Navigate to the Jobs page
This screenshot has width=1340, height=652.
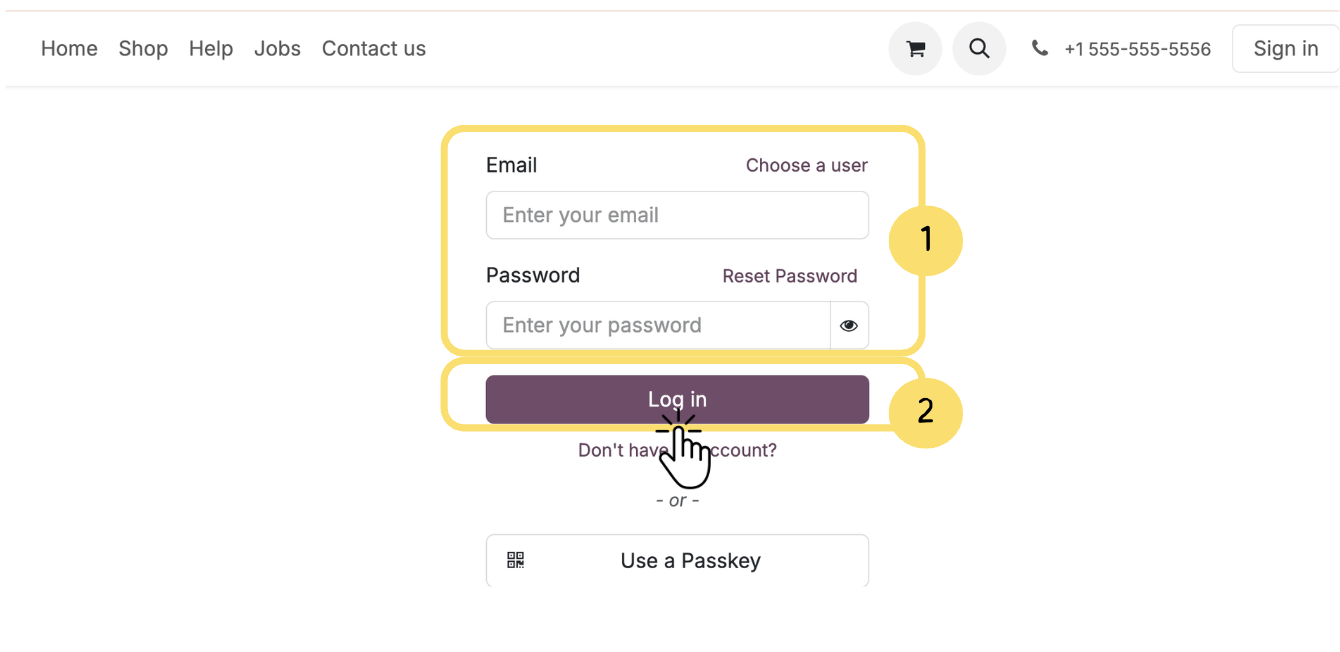(277, 48)
